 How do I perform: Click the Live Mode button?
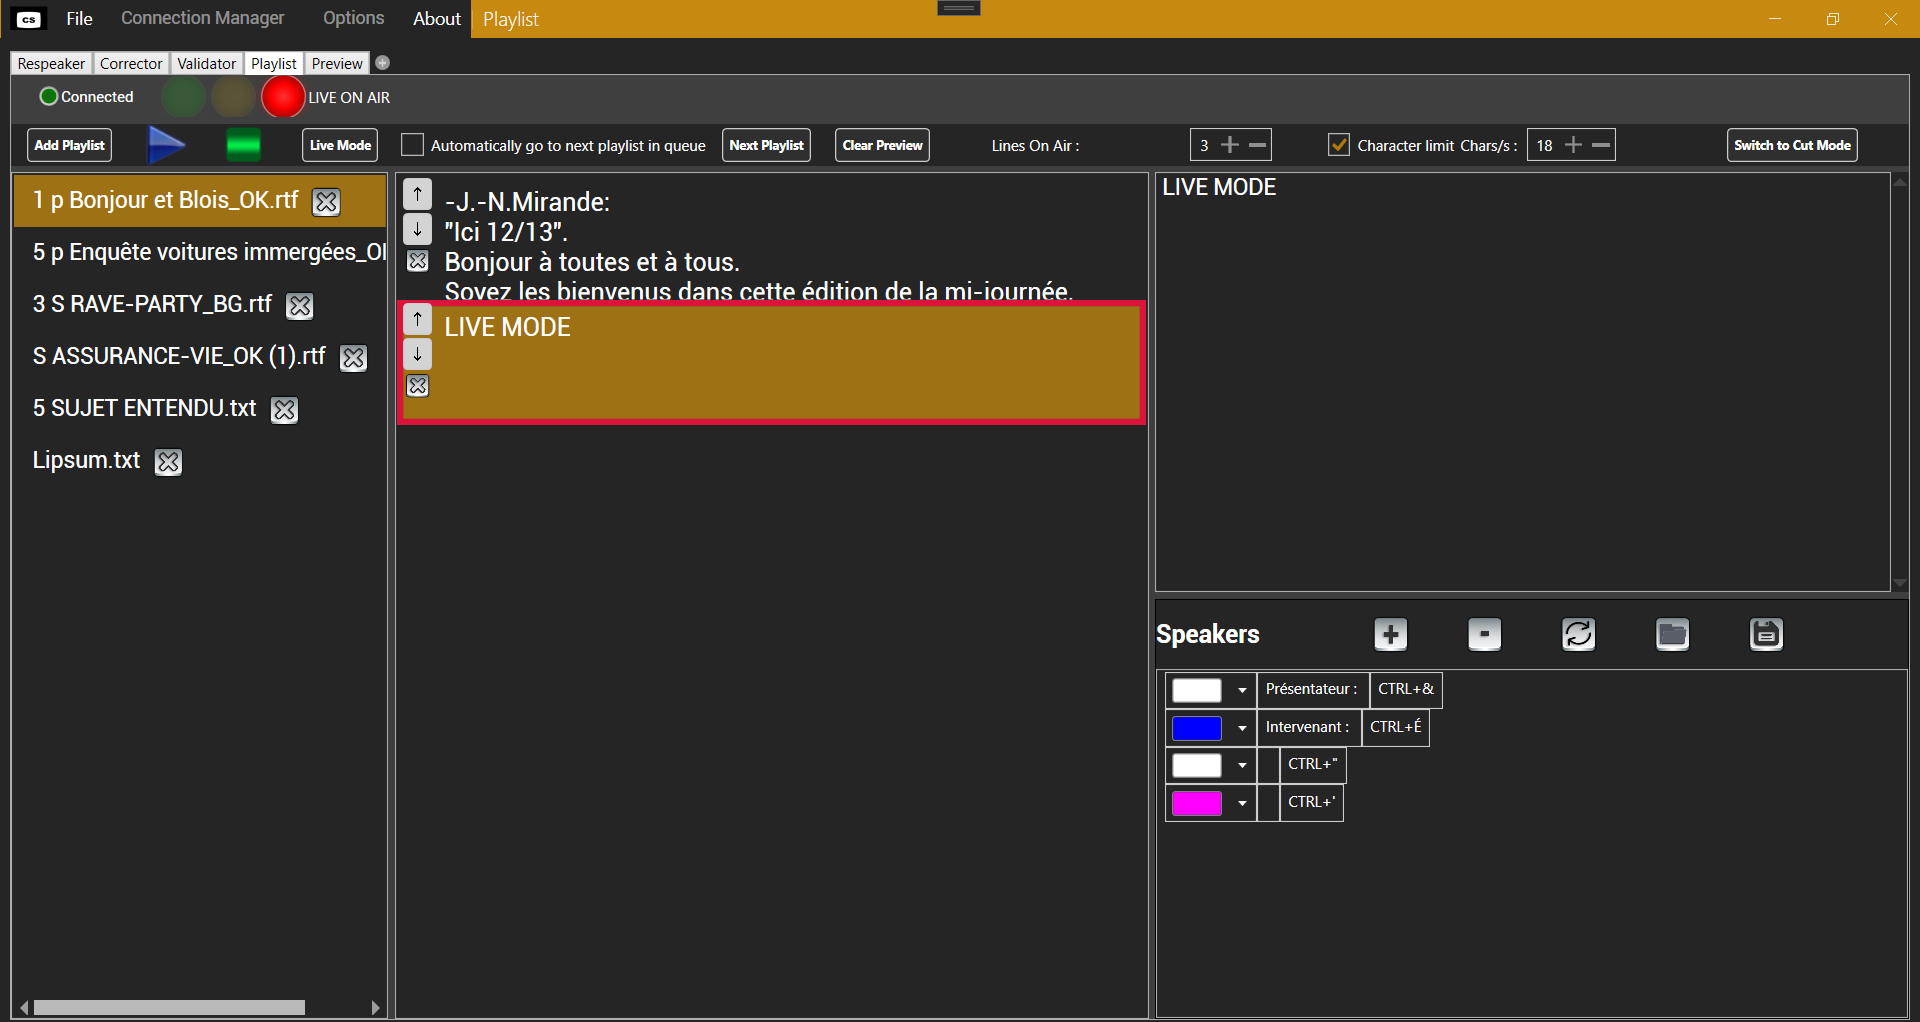point(340,145)
